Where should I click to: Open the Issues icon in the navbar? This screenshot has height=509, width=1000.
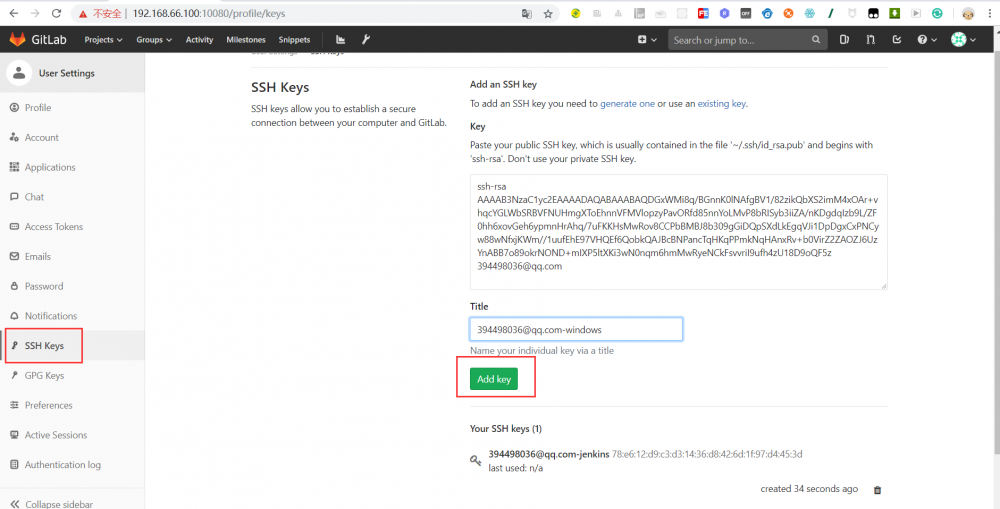click(844, 40)
